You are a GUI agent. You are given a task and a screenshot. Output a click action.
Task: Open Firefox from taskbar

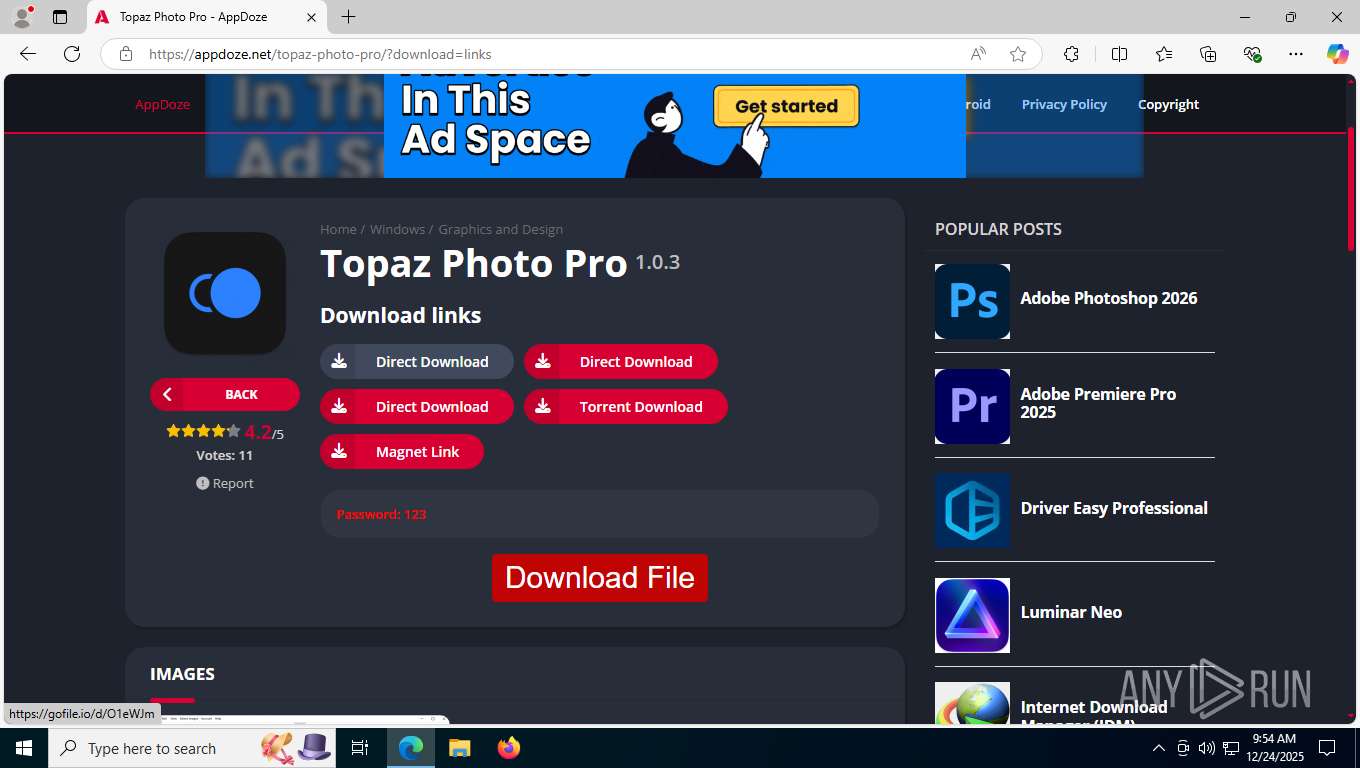tap(509, 748)
